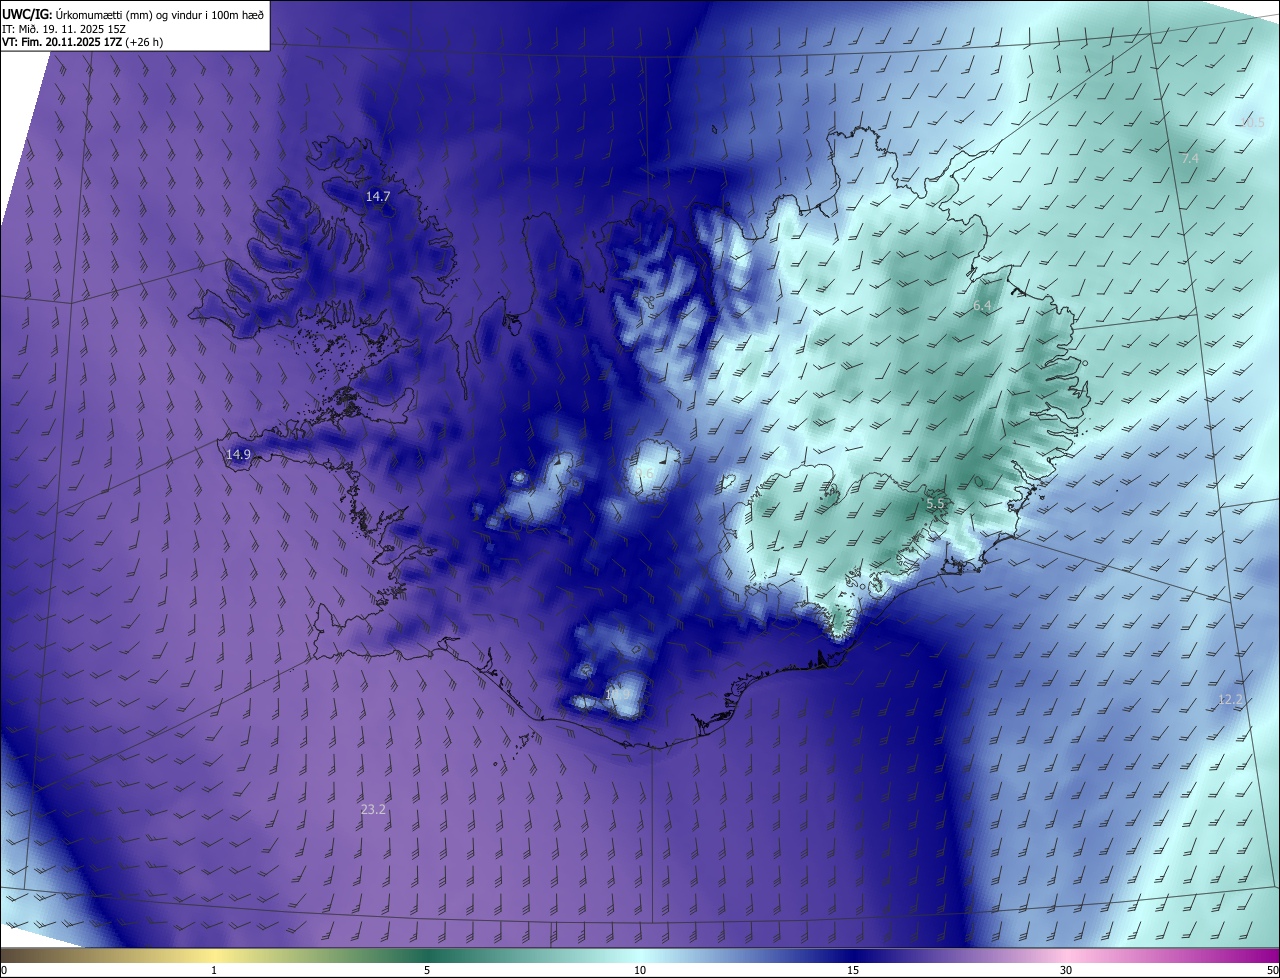This screenshot has height=978, width=1280.
Task: Click the '0' label at the scale's start
Action: tap(4, 970)
